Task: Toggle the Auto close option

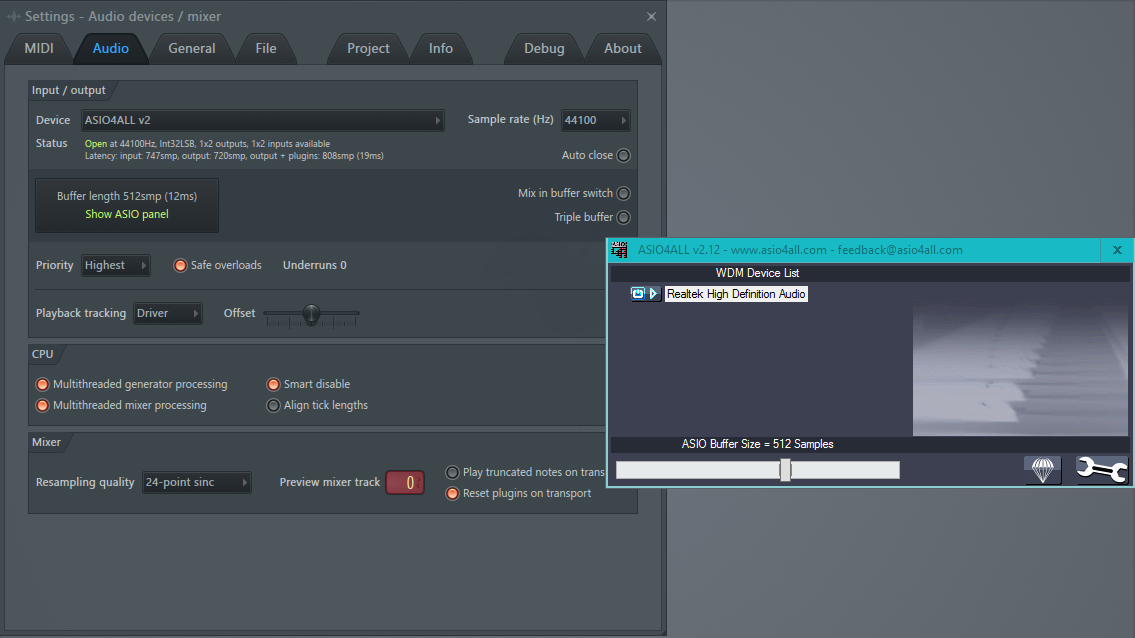Action: click(623, 155)
